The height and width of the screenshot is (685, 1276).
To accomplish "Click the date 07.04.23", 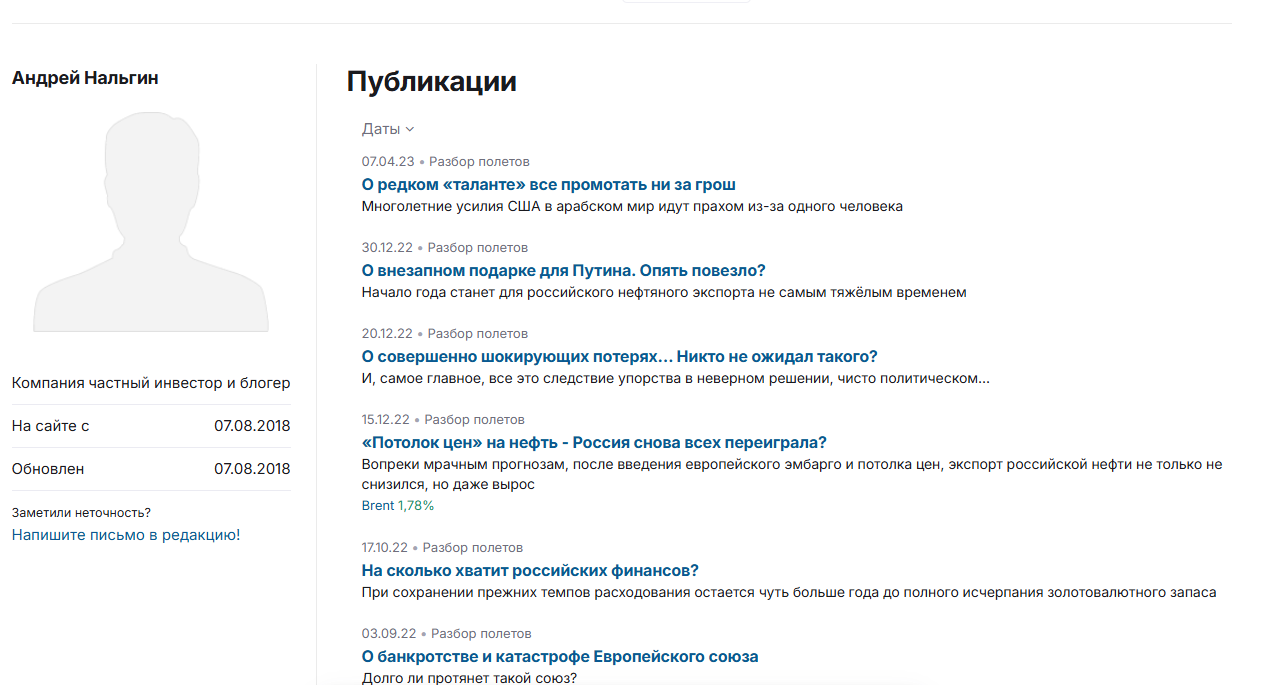I will point(388,161).
